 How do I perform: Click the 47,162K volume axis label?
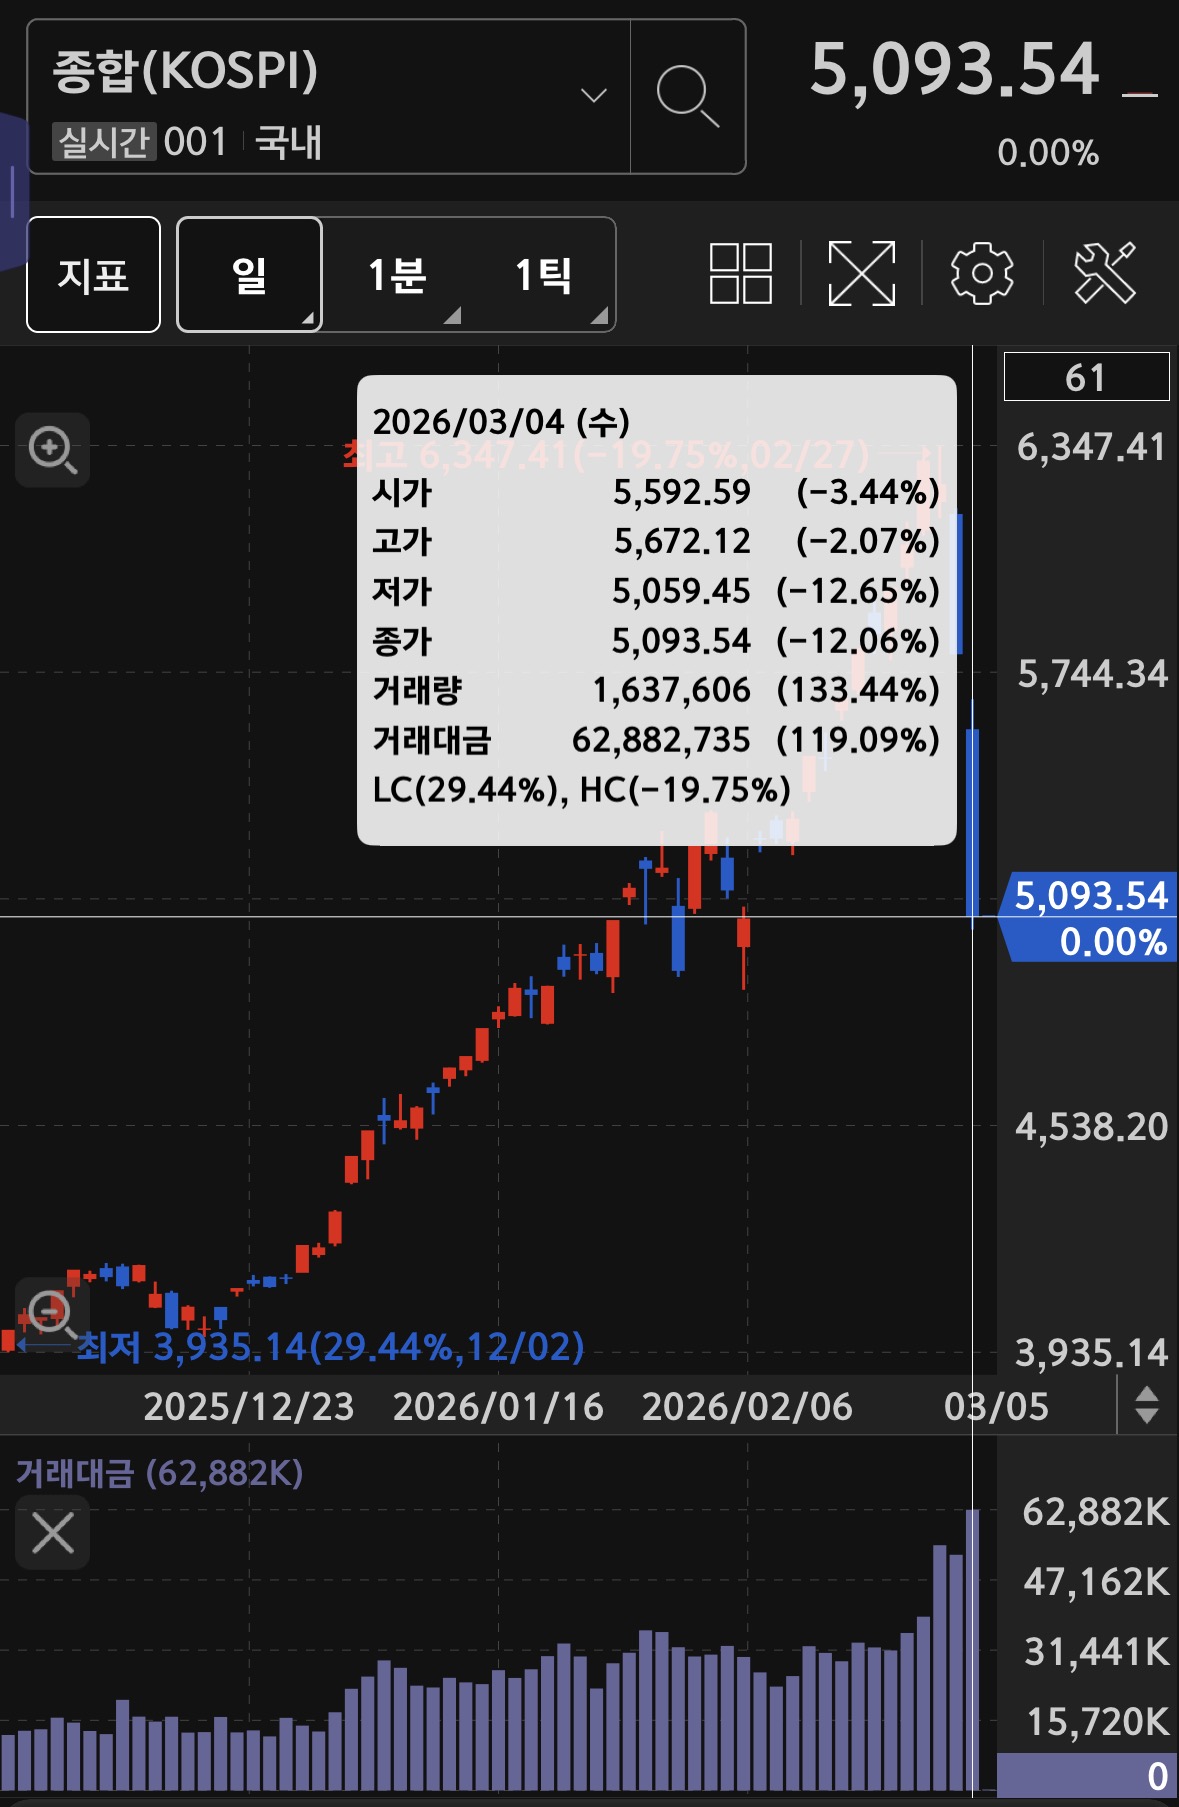click(x=1096, y=1582)
